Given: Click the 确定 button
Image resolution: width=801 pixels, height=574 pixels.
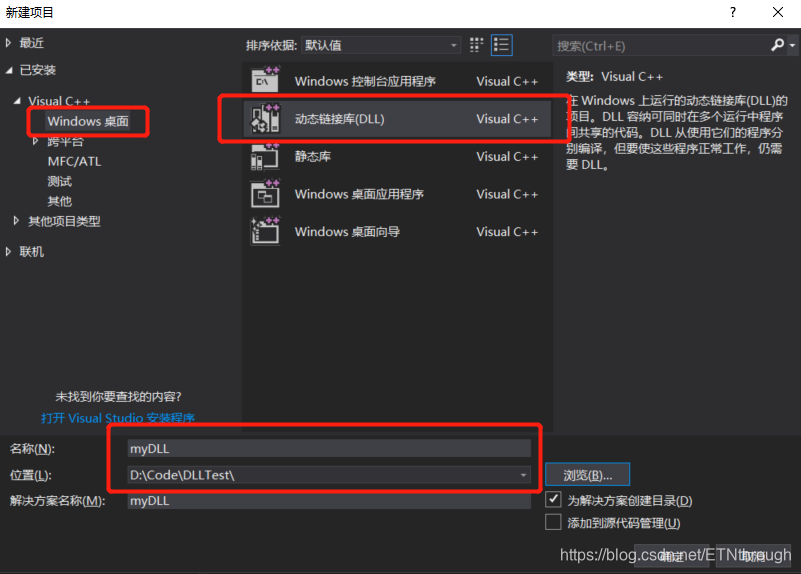Looking at the screenshot, I should [x=671, y=556].
